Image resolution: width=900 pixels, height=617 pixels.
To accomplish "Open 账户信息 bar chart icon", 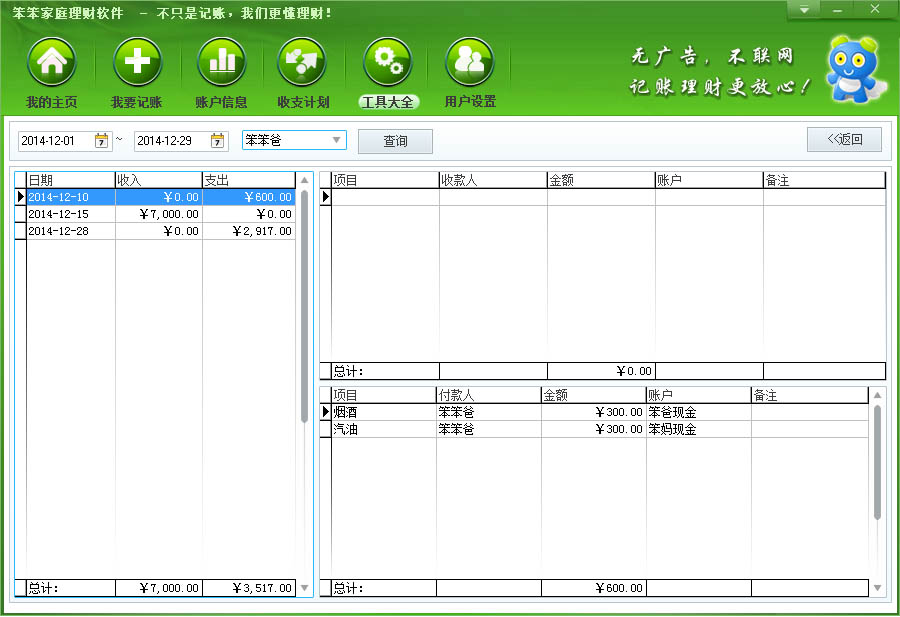I will point(221,63).
